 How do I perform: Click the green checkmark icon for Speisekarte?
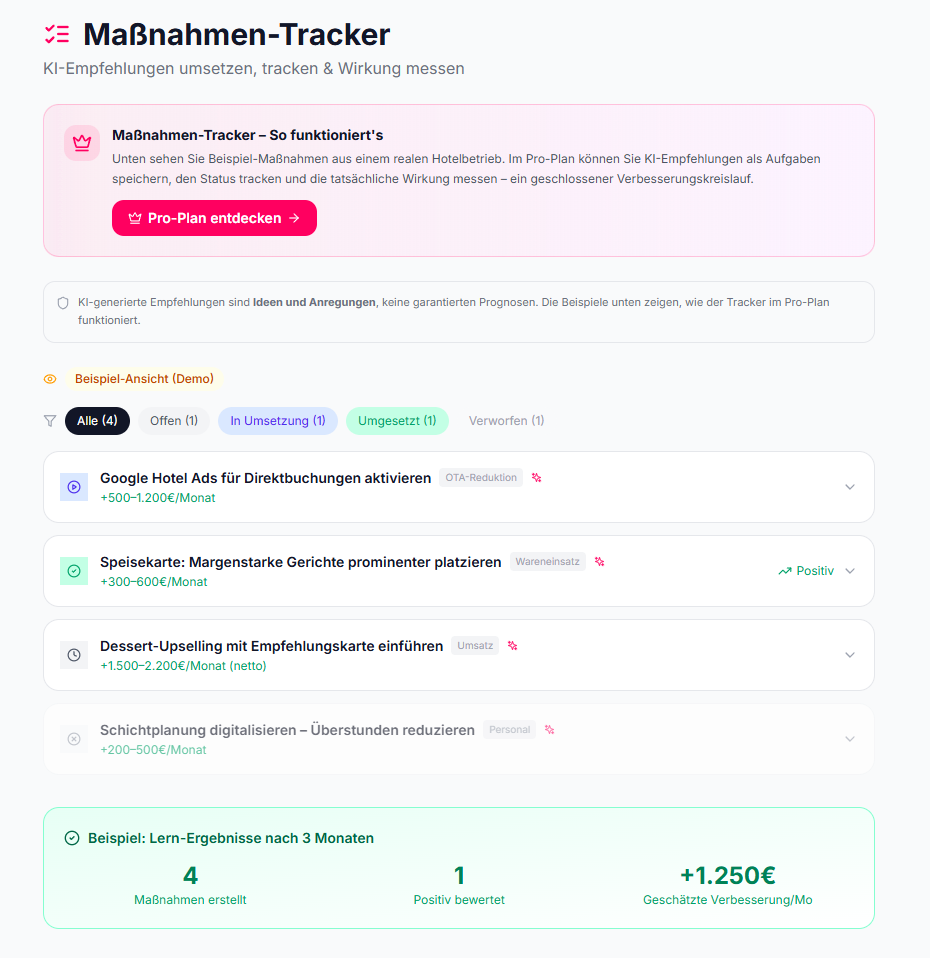(74, 571)
